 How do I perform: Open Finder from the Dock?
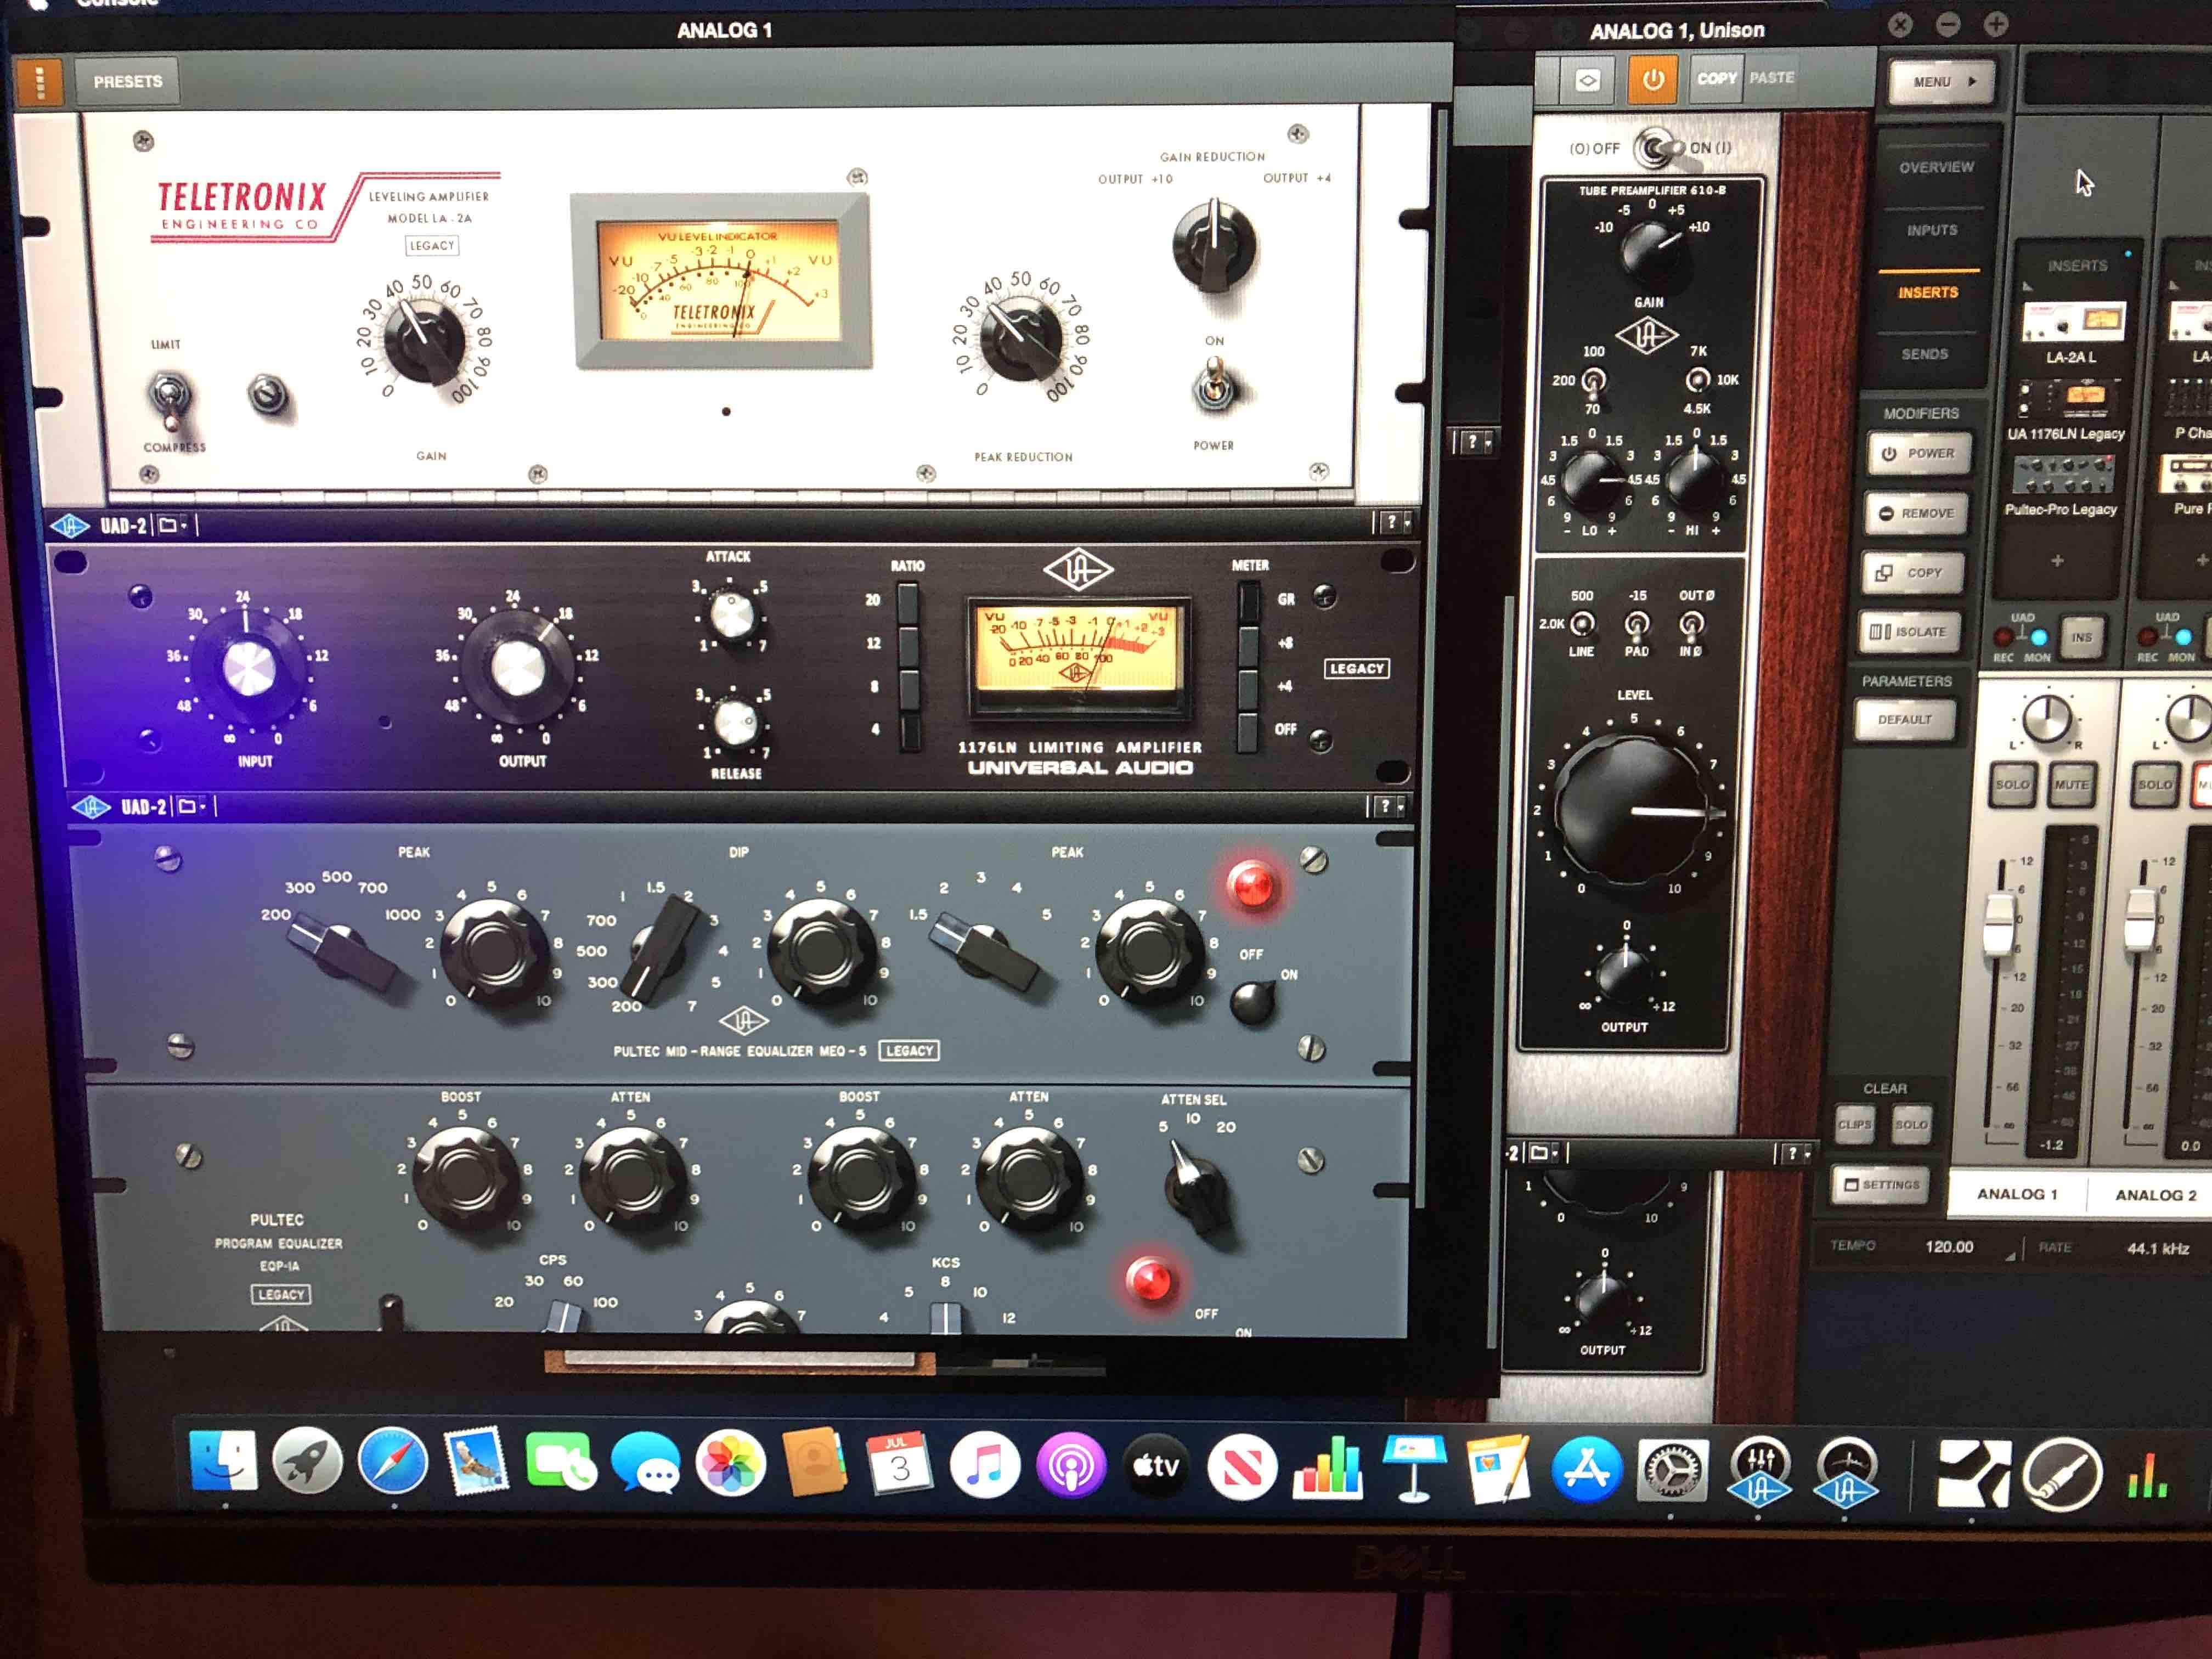click(223, 1461)
